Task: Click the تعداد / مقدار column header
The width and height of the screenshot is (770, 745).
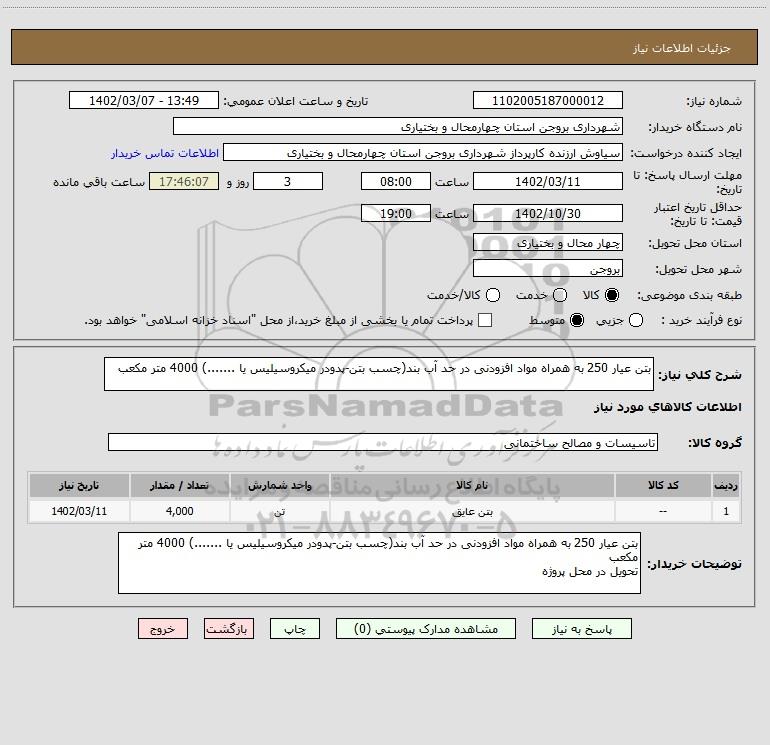Action: click(x=179, y=485)
